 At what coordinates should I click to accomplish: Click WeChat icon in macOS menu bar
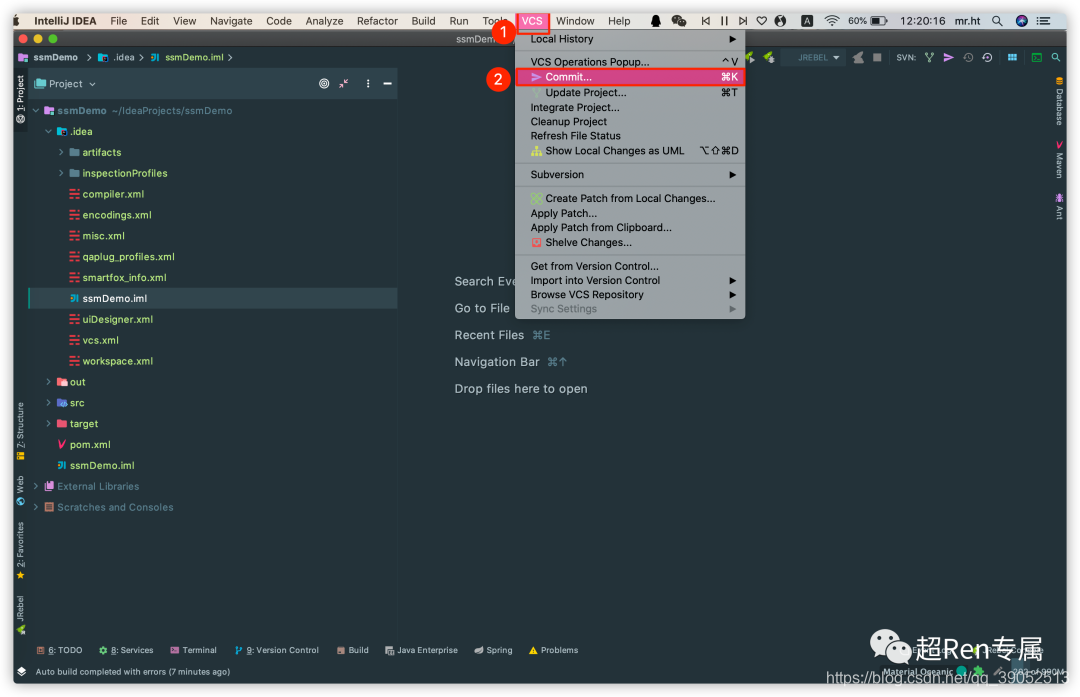678,21
